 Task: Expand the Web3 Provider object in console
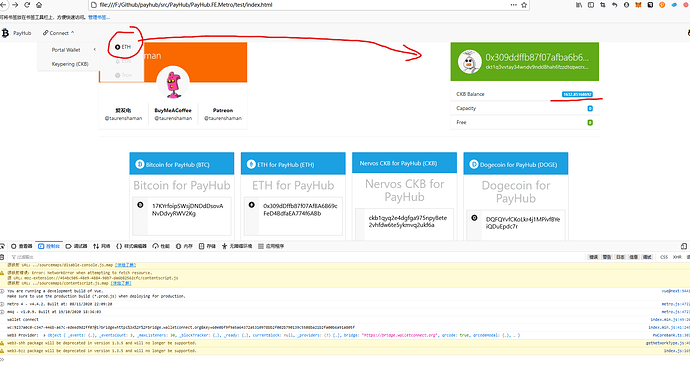click(44, 335)
